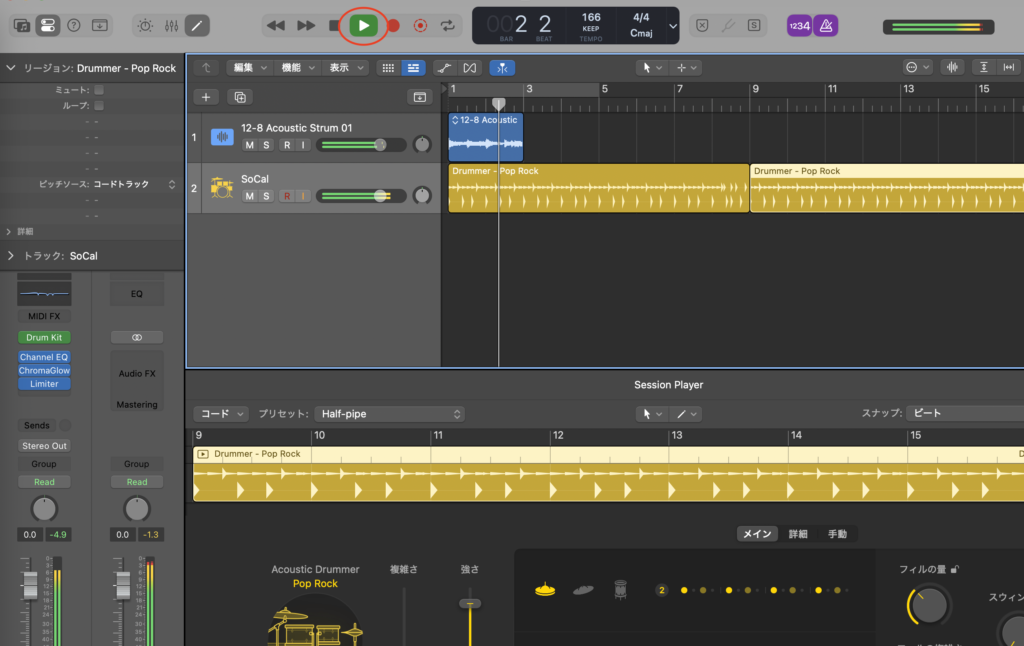Solo the SoCal drummer track
Screen dimensions: 1024x646
267,196
